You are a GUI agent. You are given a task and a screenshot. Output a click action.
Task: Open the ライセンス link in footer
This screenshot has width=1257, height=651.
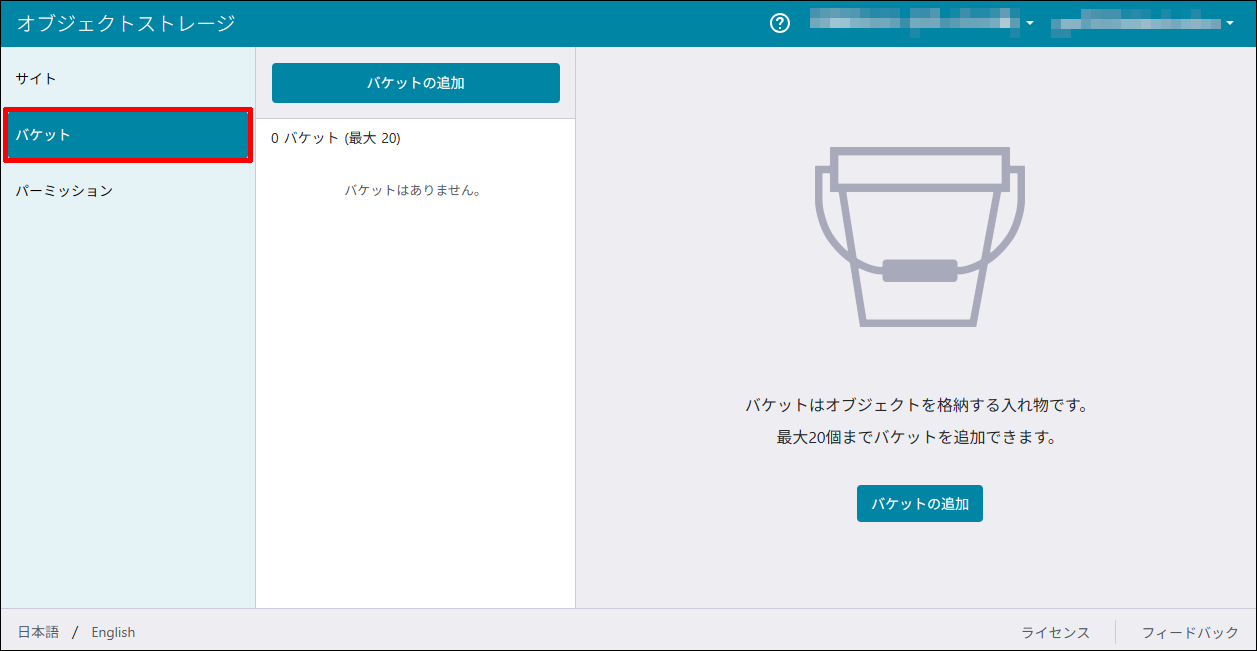click(1055, 632)
